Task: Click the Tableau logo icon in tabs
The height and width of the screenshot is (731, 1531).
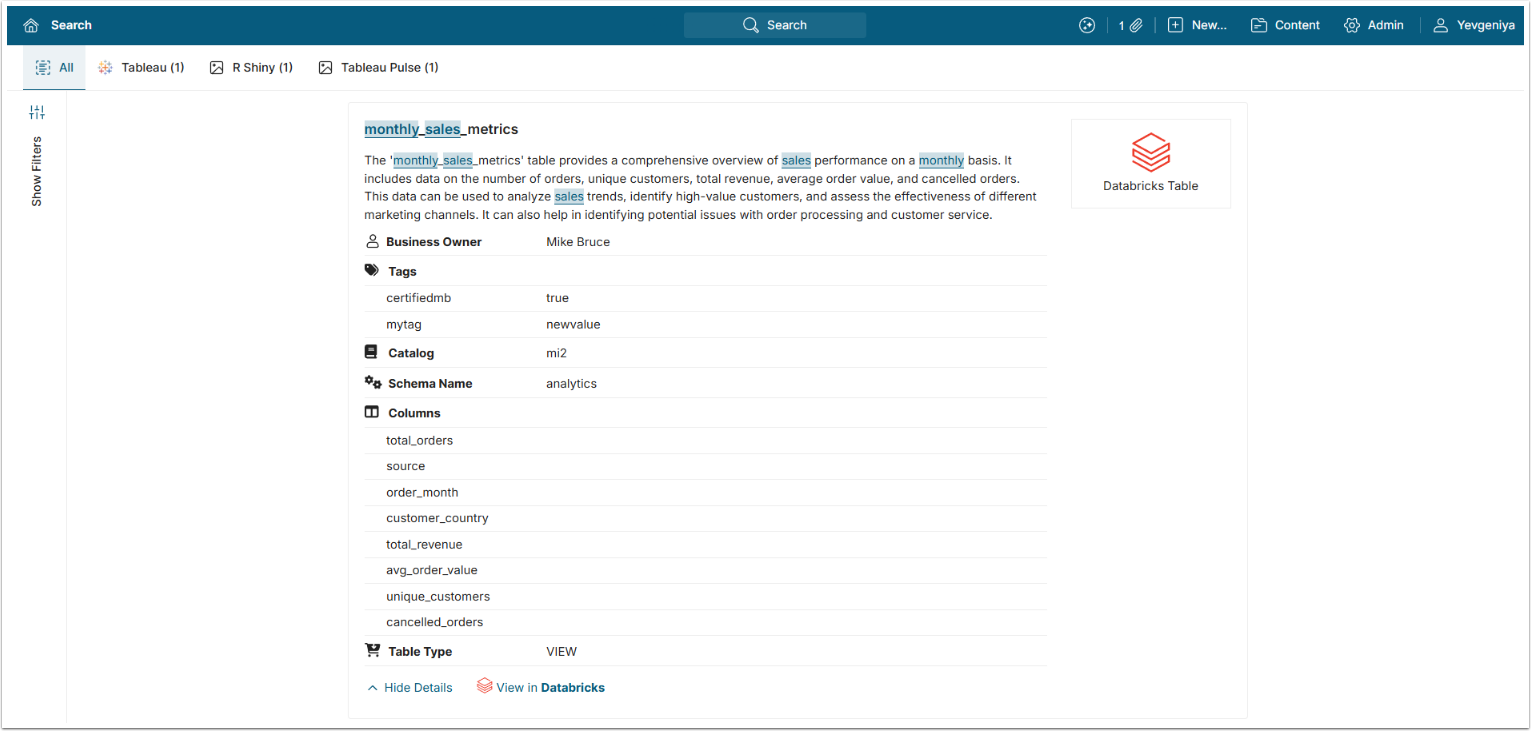Action: pyautogui.click(x=105, y=67)
